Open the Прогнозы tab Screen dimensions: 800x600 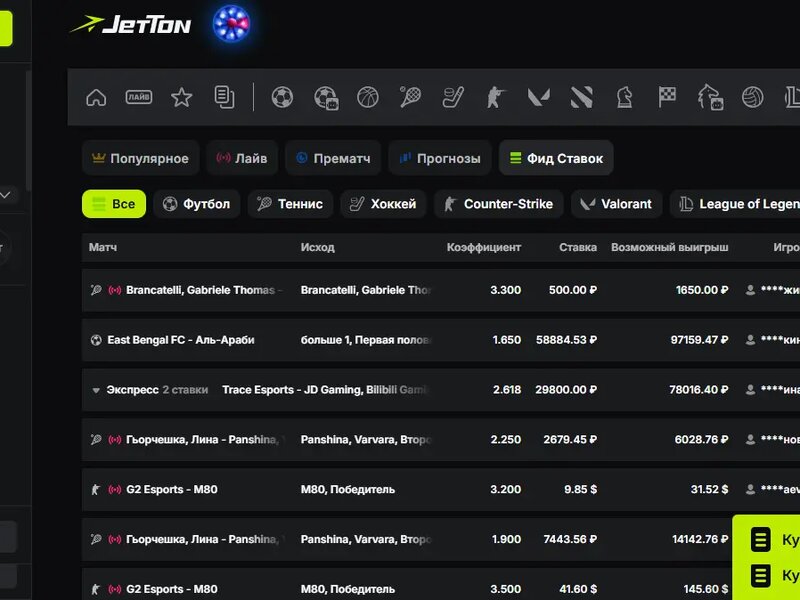click(440, 158)
